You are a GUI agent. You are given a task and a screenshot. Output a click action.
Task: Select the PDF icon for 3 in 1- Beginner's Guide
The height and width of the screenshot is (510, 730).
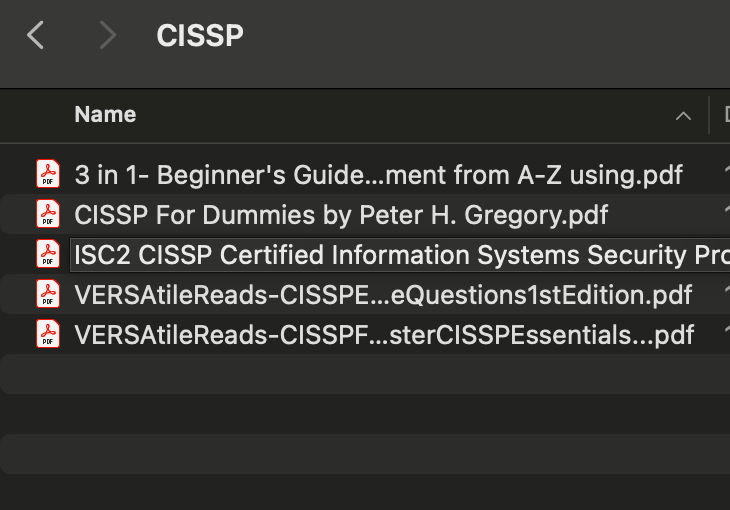coord(48,174)
